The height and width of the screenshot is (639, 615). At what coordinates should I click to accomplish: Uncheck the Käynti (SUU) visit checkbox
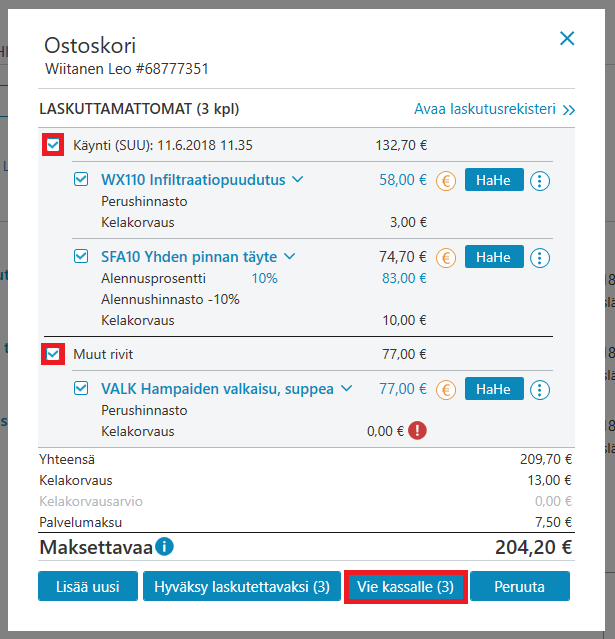[x=53, y=145]
